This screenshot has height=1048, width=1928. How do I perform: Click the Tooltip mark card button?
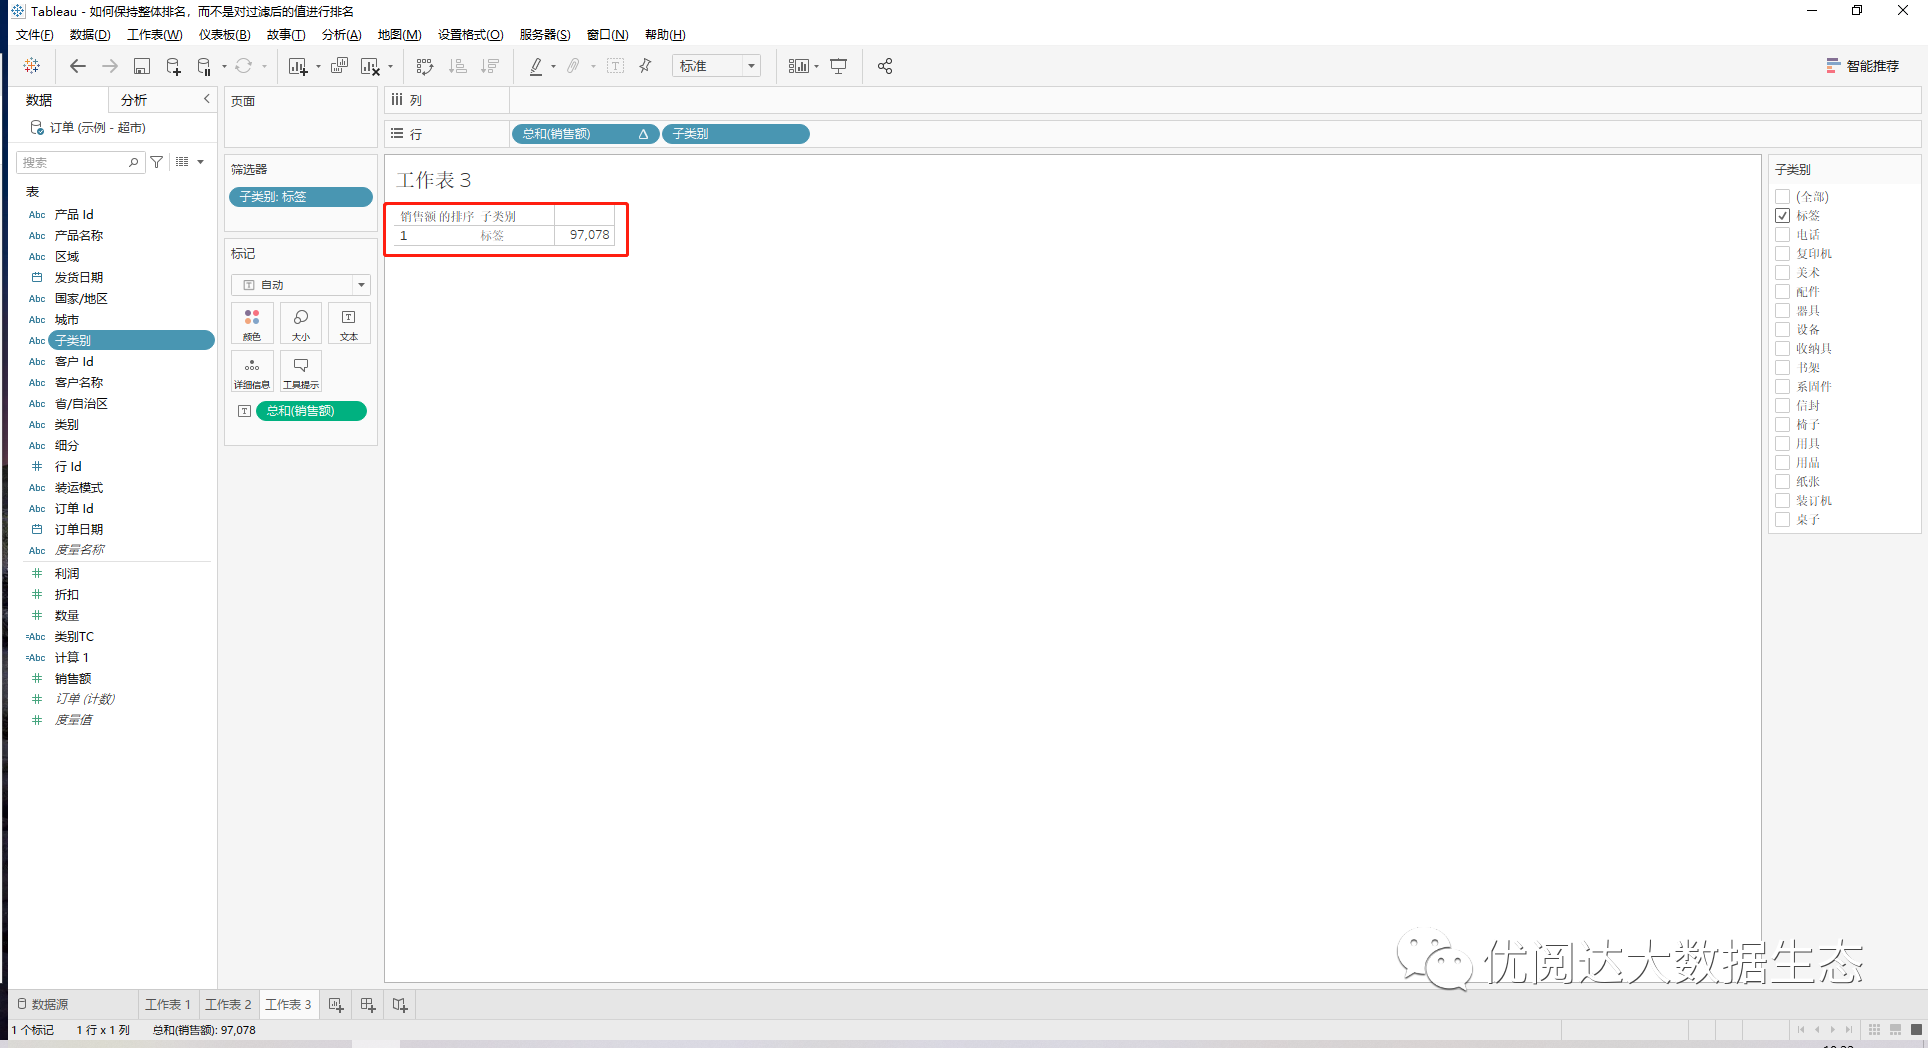click(301, 371)
